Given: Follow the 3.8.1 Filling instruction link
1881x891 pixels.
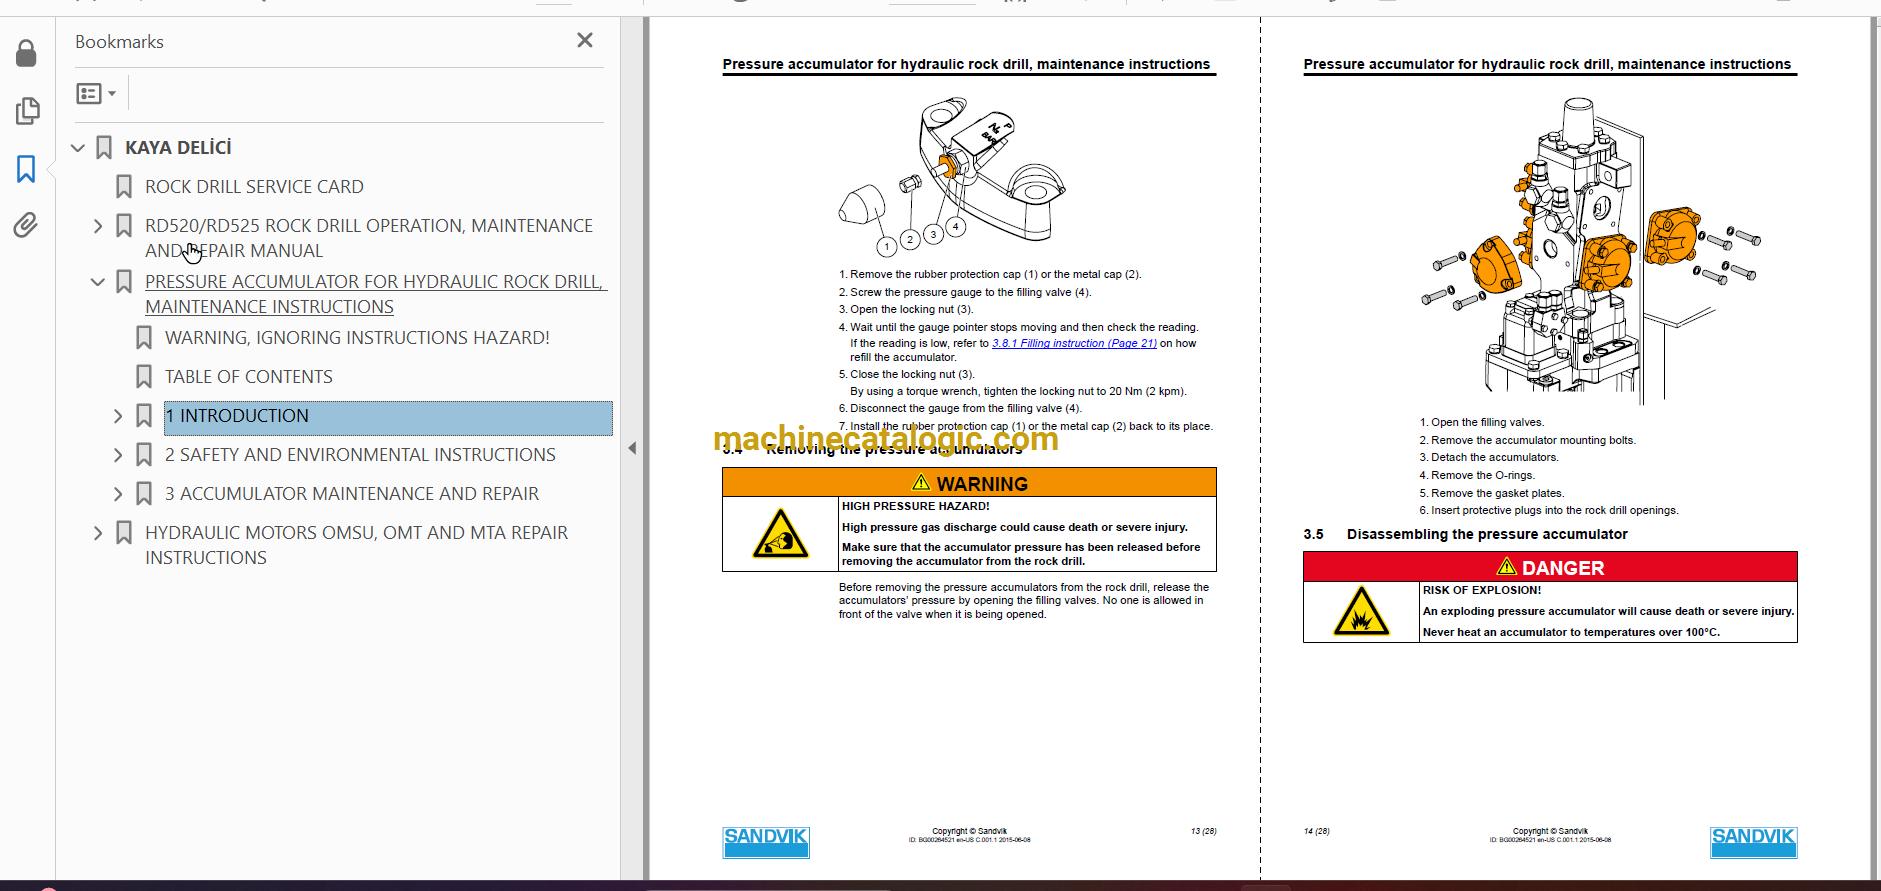Looking at the screenshot, I should point(1074,343).
